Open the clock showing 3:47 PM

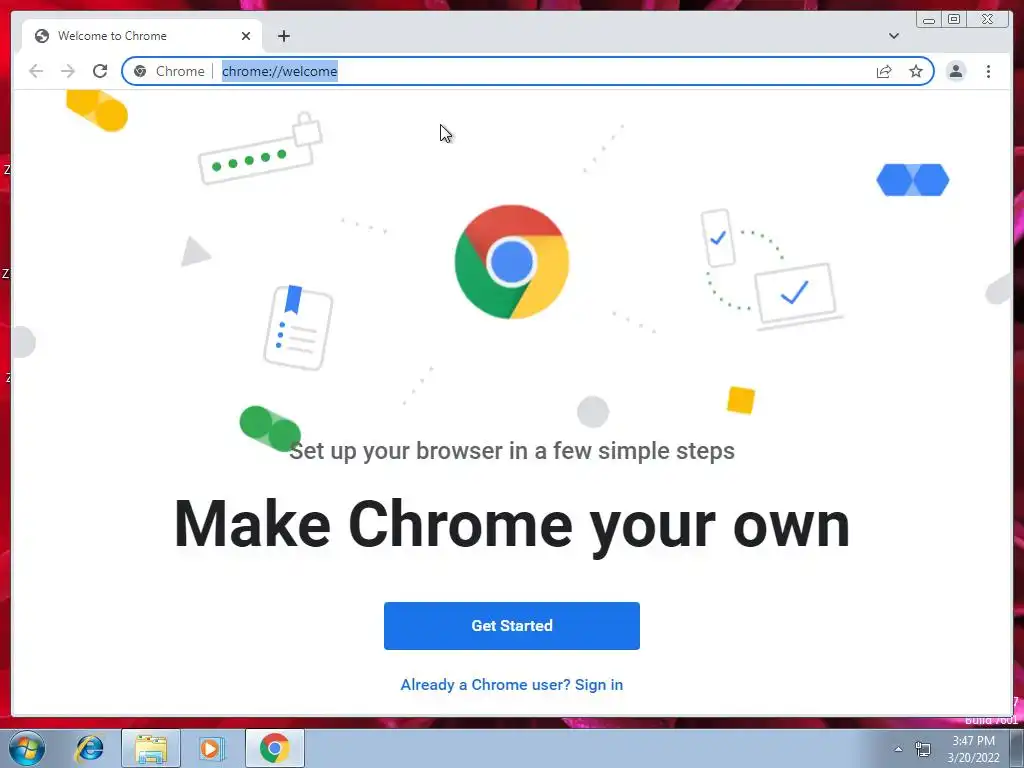[x=974, y=749]
